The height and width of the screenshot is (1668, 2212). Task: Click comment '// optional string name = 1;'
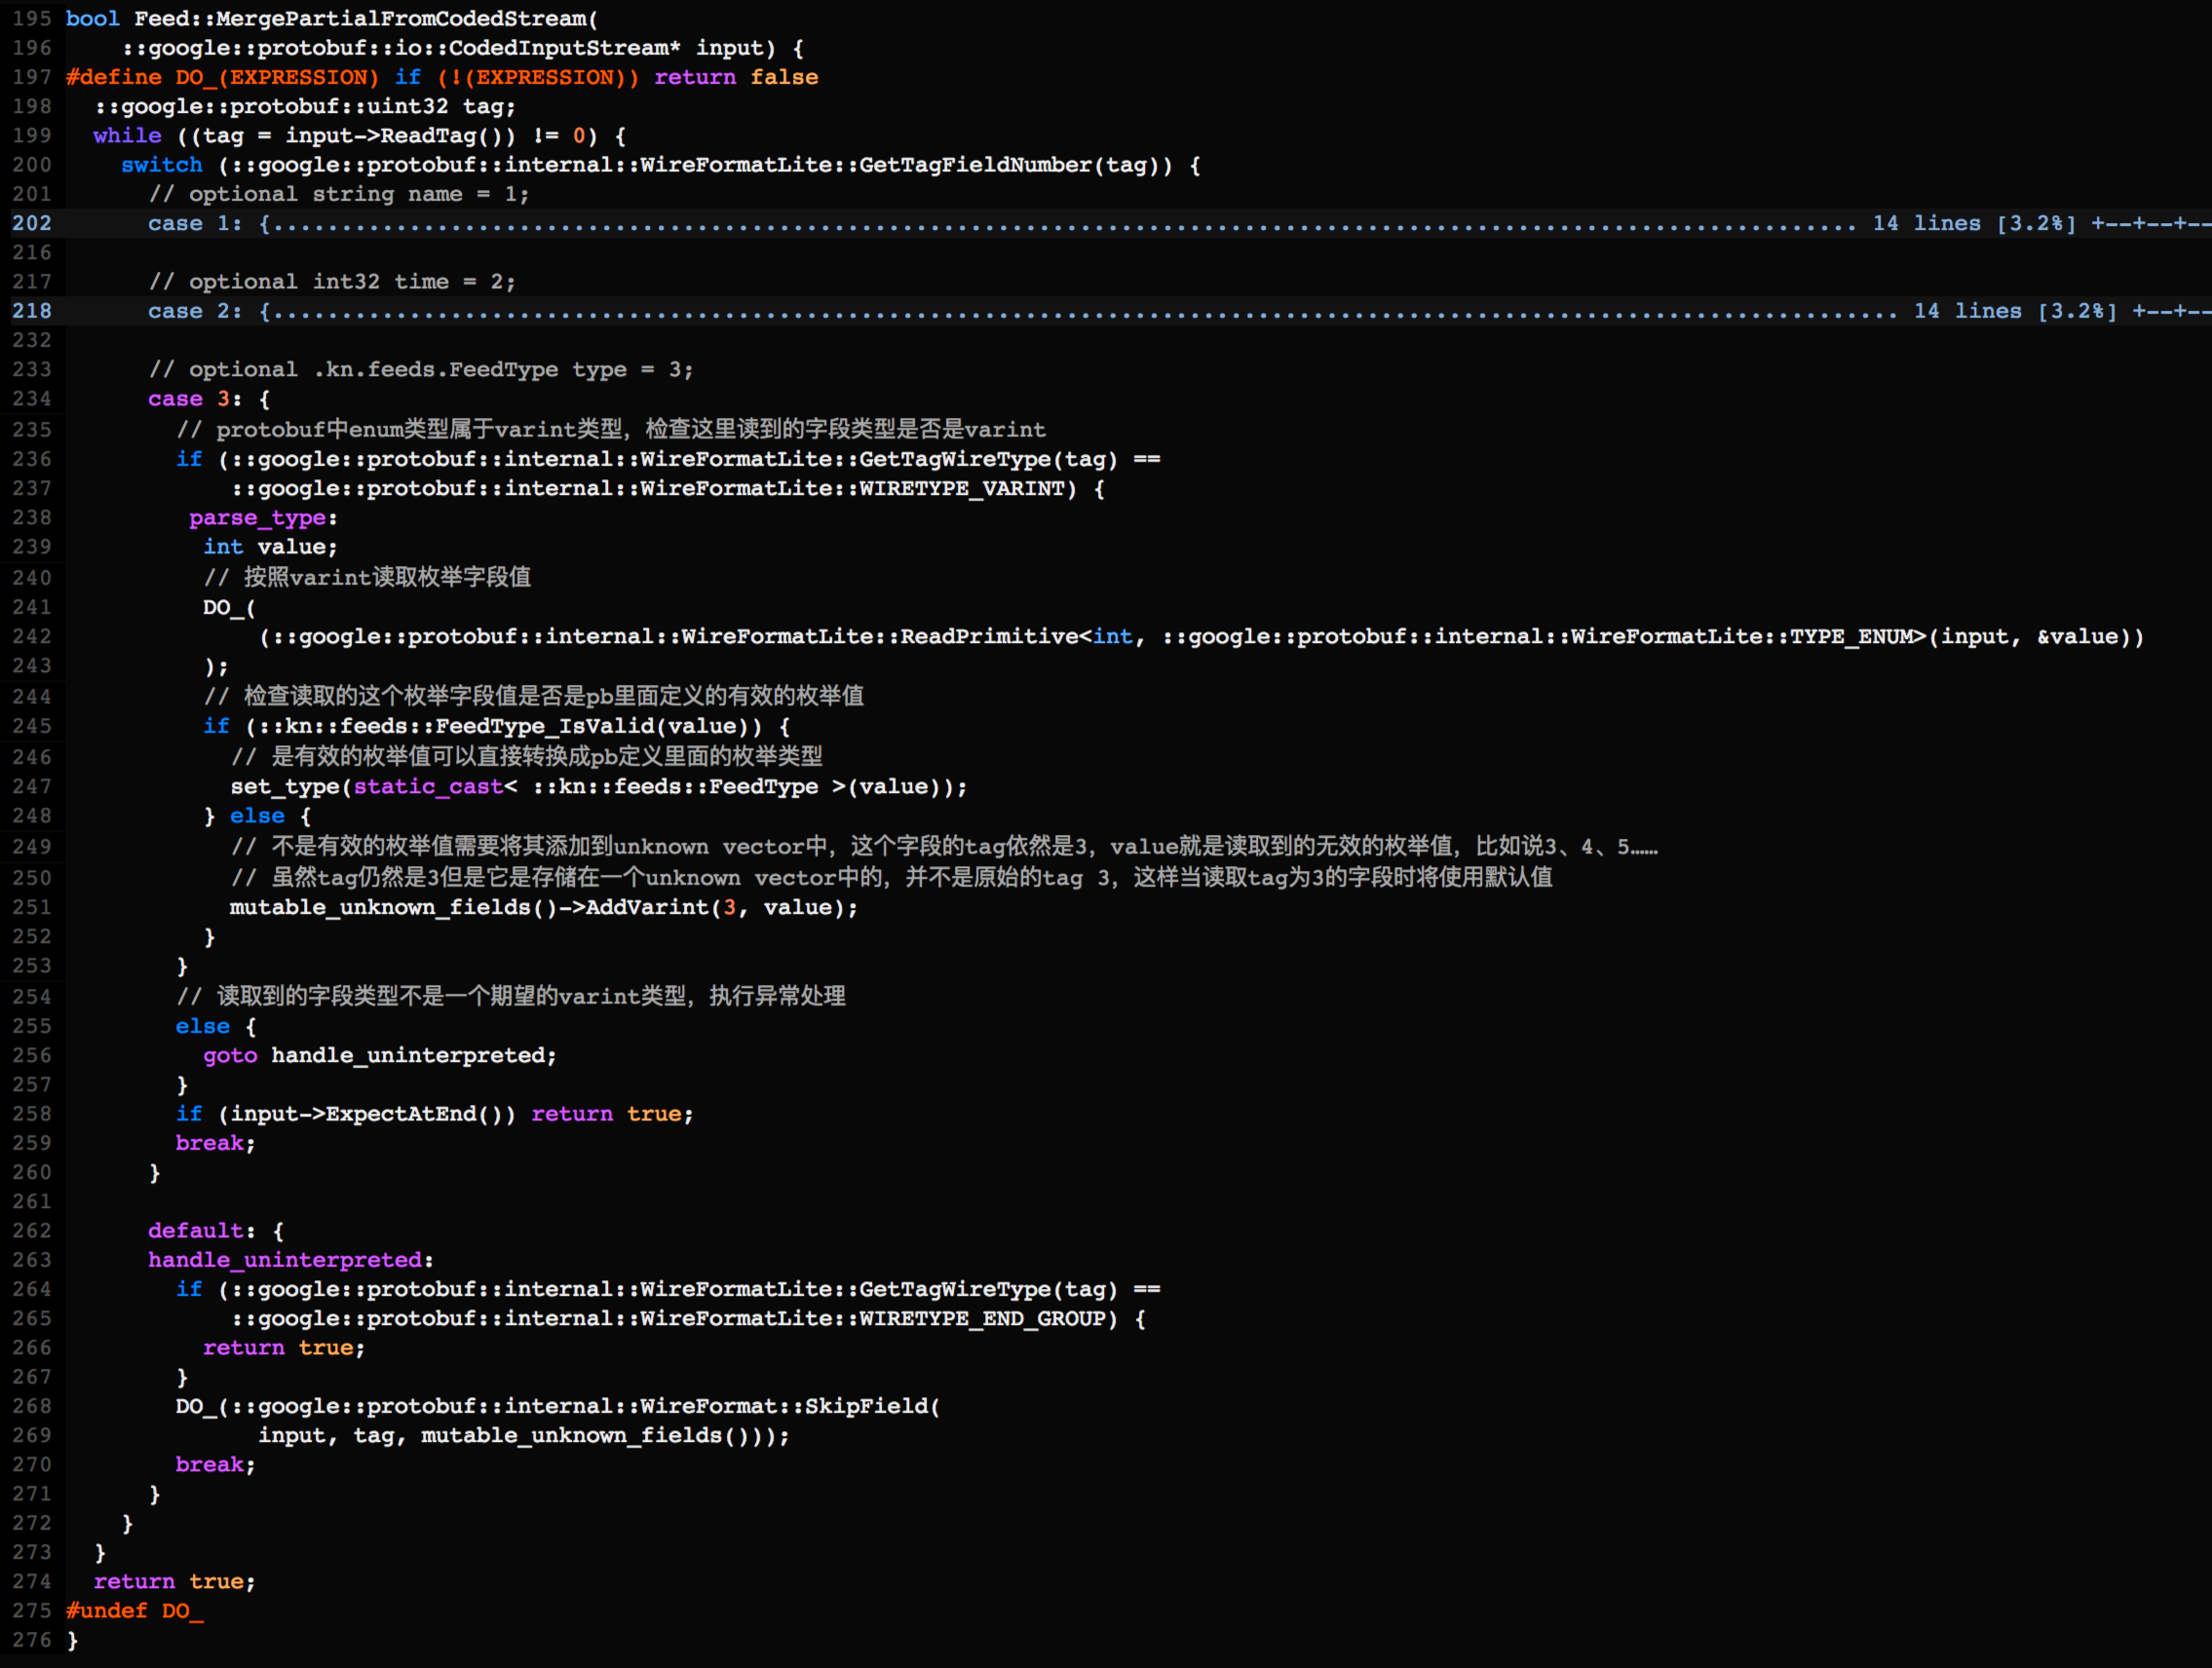(x=339, y=194)
